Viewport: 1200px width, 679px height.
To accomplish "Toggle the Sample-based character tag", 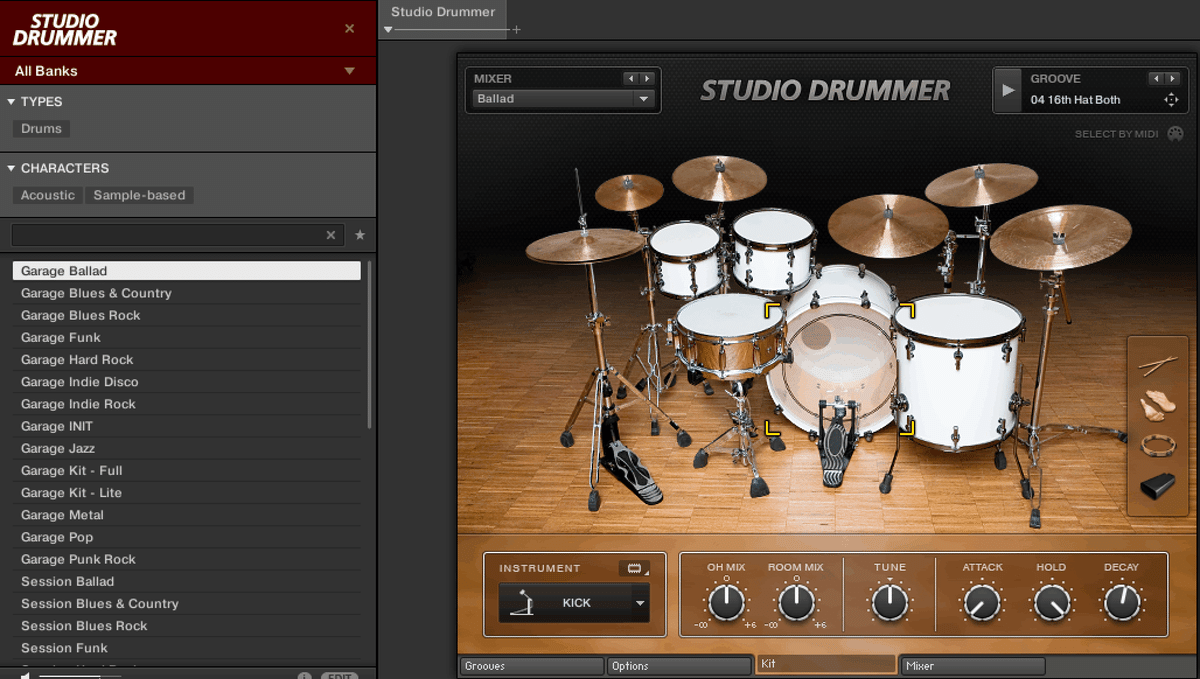I will [x=139, y=196].
